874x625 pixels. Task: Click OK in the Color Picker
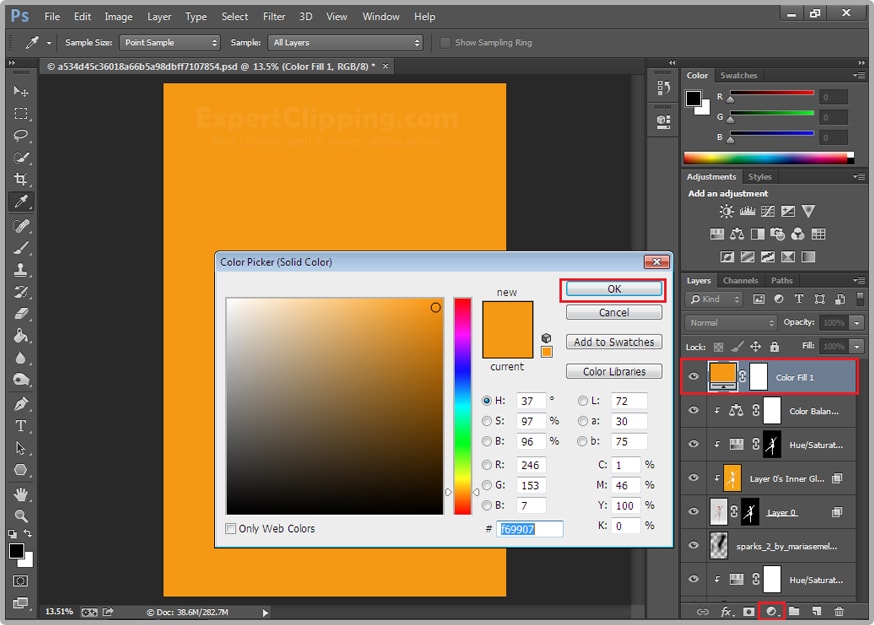613,289
